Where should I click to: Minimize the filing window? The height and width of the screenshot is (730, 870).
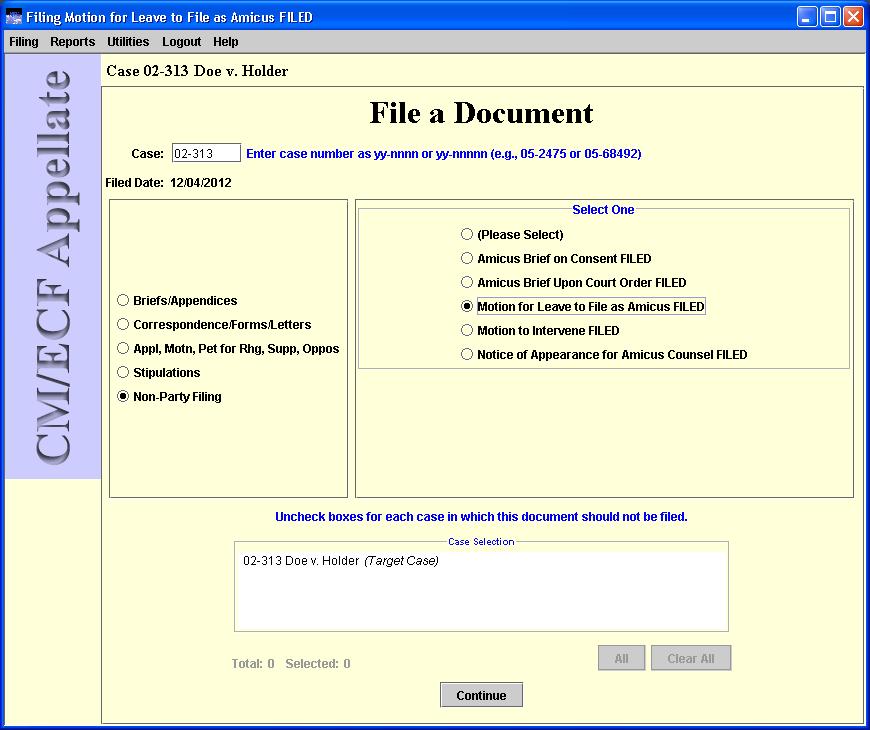[807, 17]
